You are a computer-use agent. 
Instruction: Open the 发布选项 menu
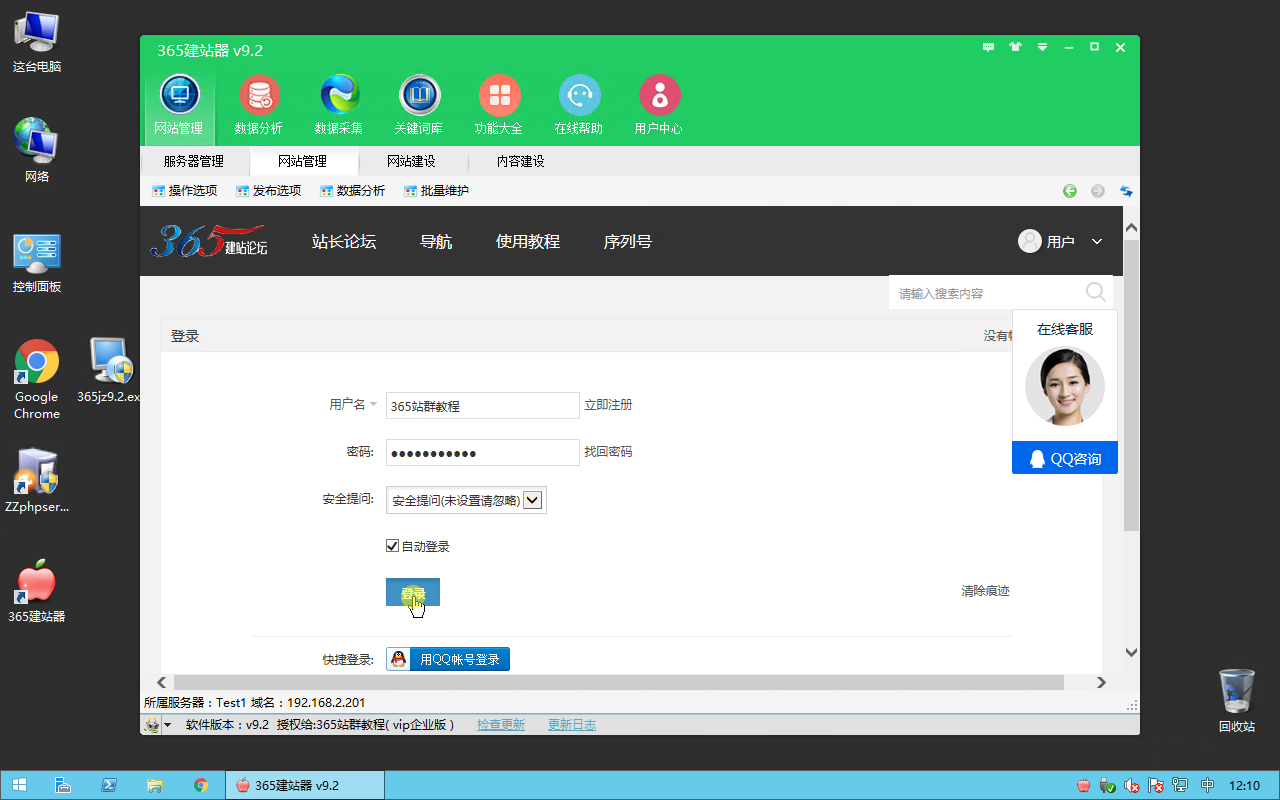pyautogui.click(x=268, y=191)
